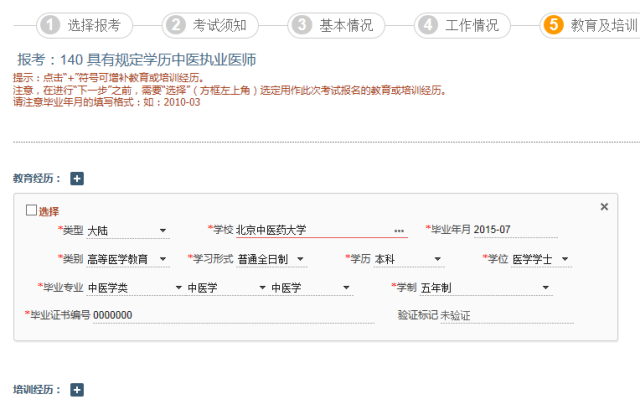Click the 毕业证书编号 field showing 0000000
This screenshot has height=415, width=640.
pos(233,315)
